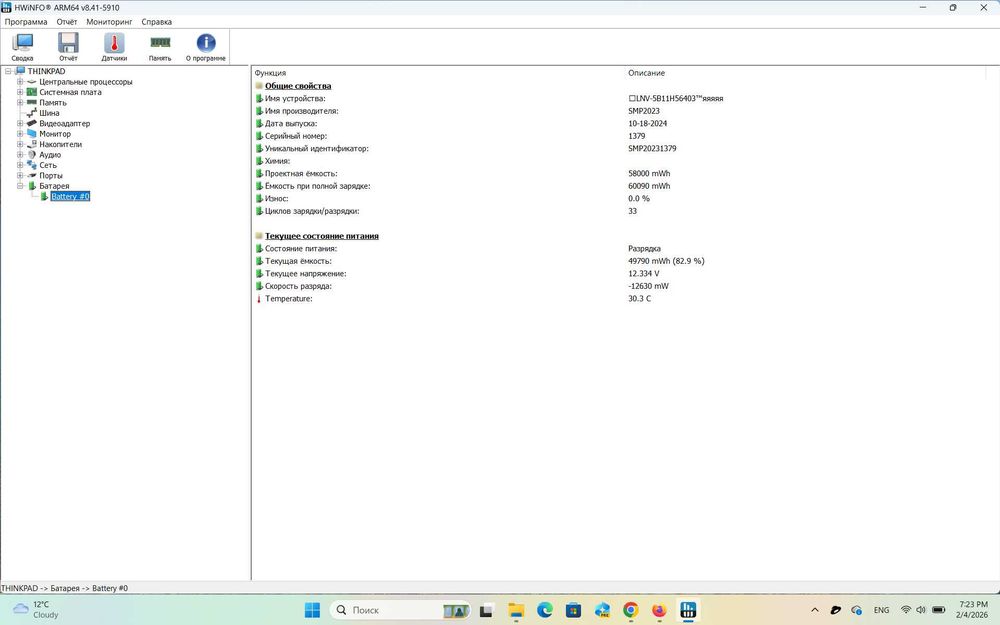Click the Описание column header
This screenshot has width=1000, height=625.
coord(646,73)
